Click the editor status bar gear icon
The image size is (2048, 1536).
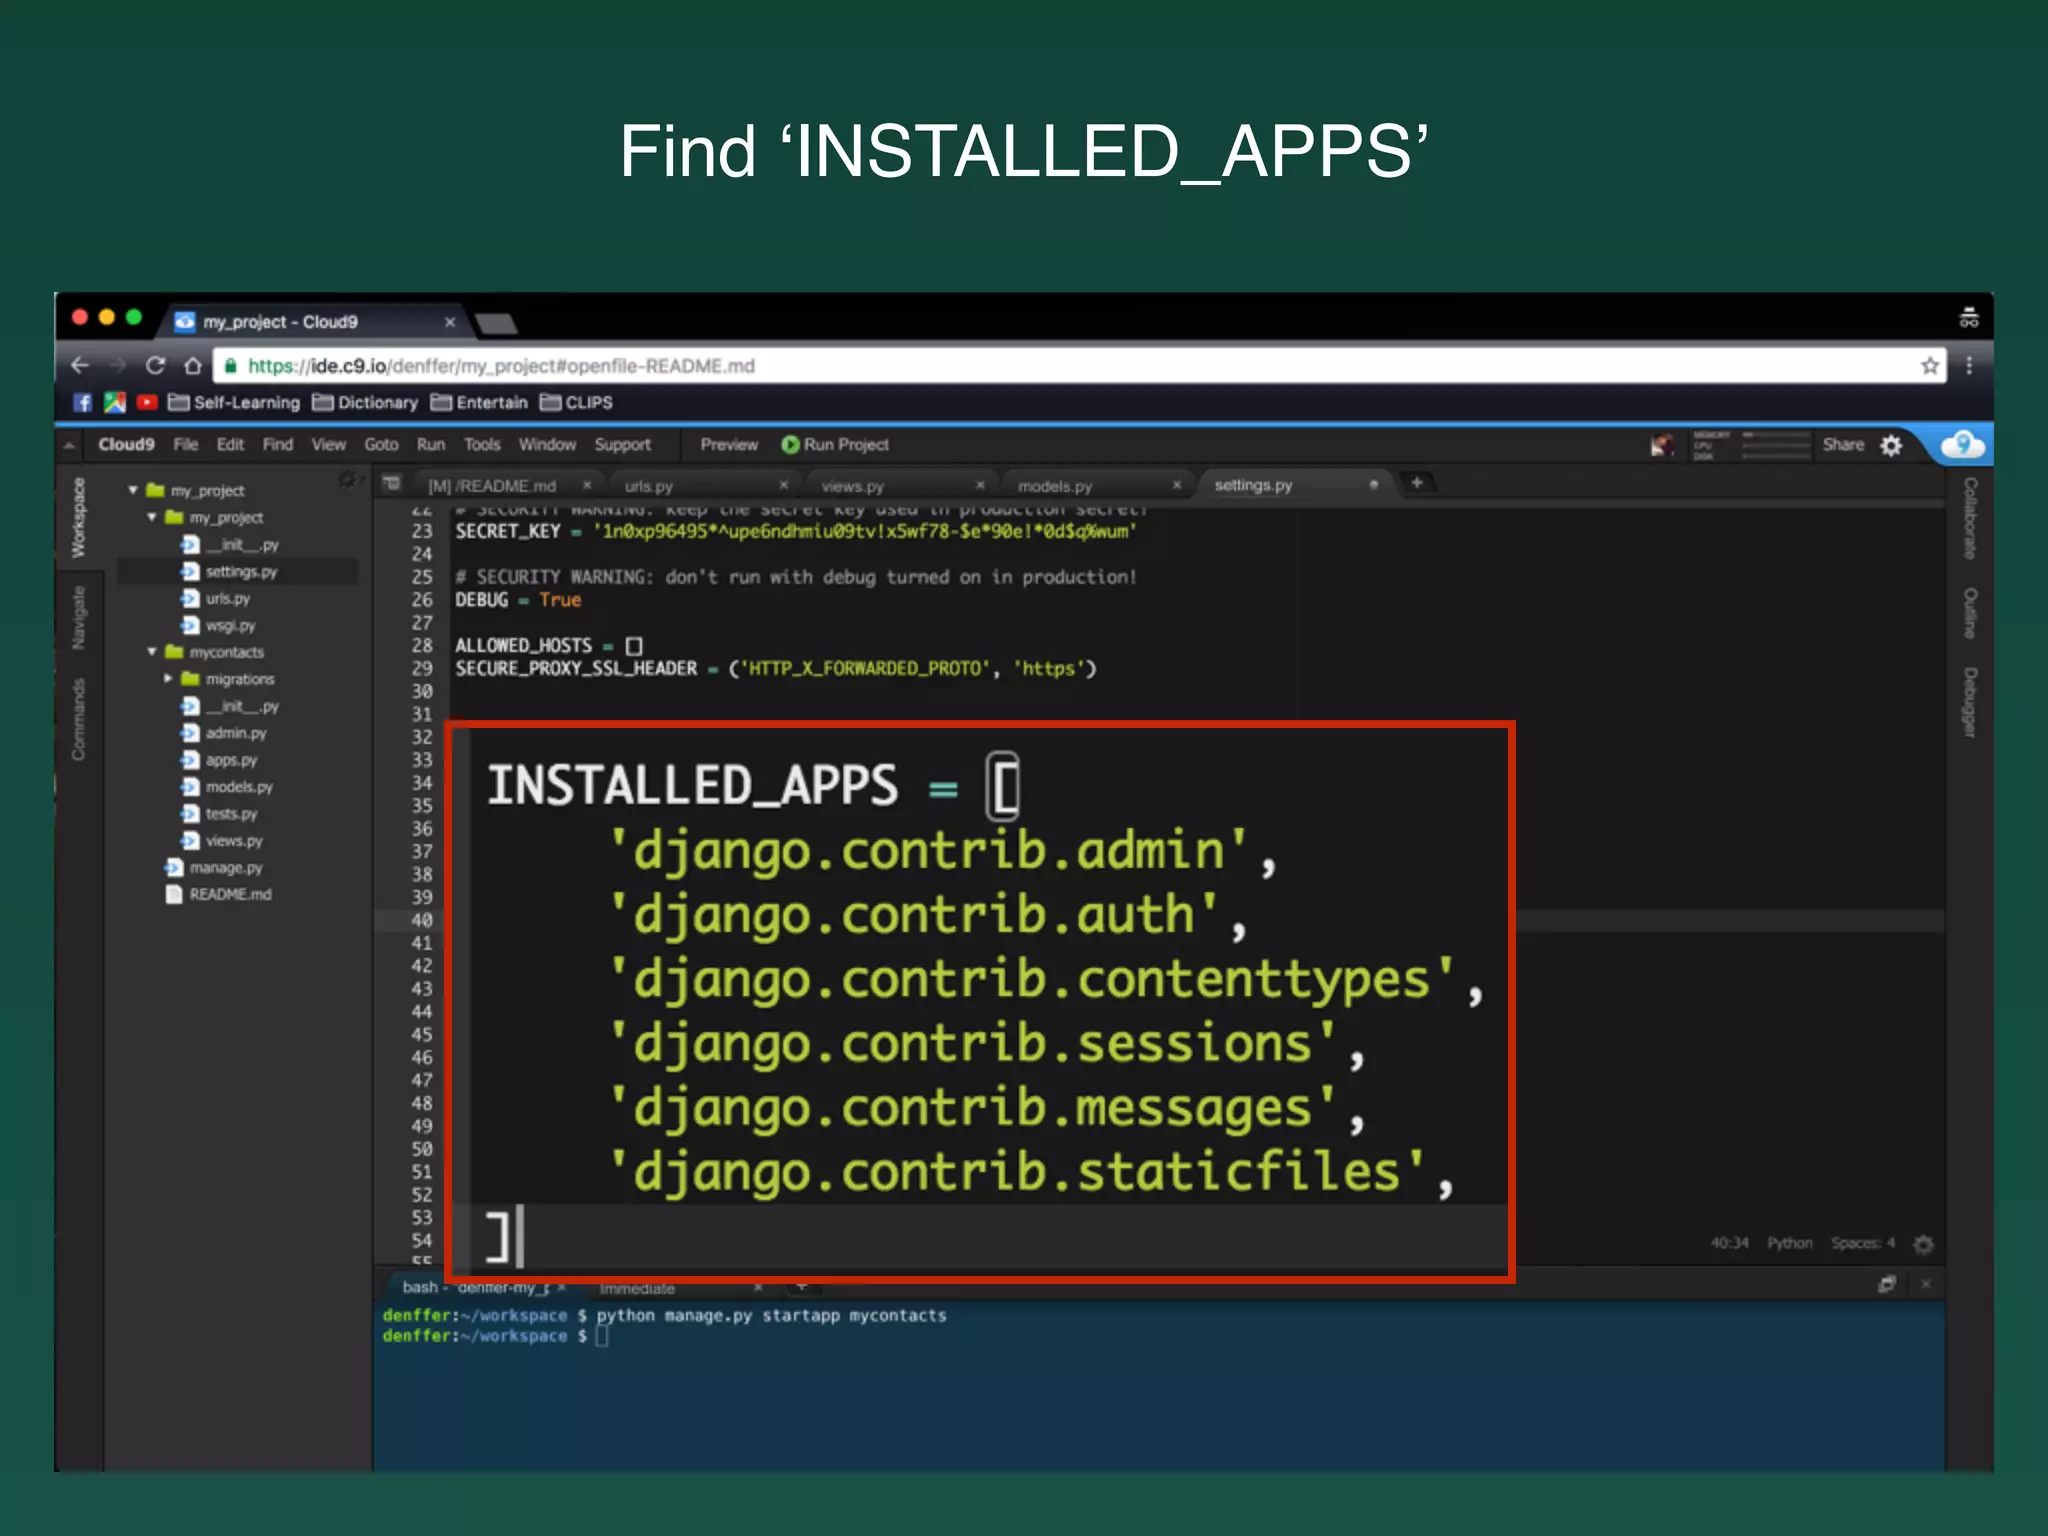(1923, 1244)
